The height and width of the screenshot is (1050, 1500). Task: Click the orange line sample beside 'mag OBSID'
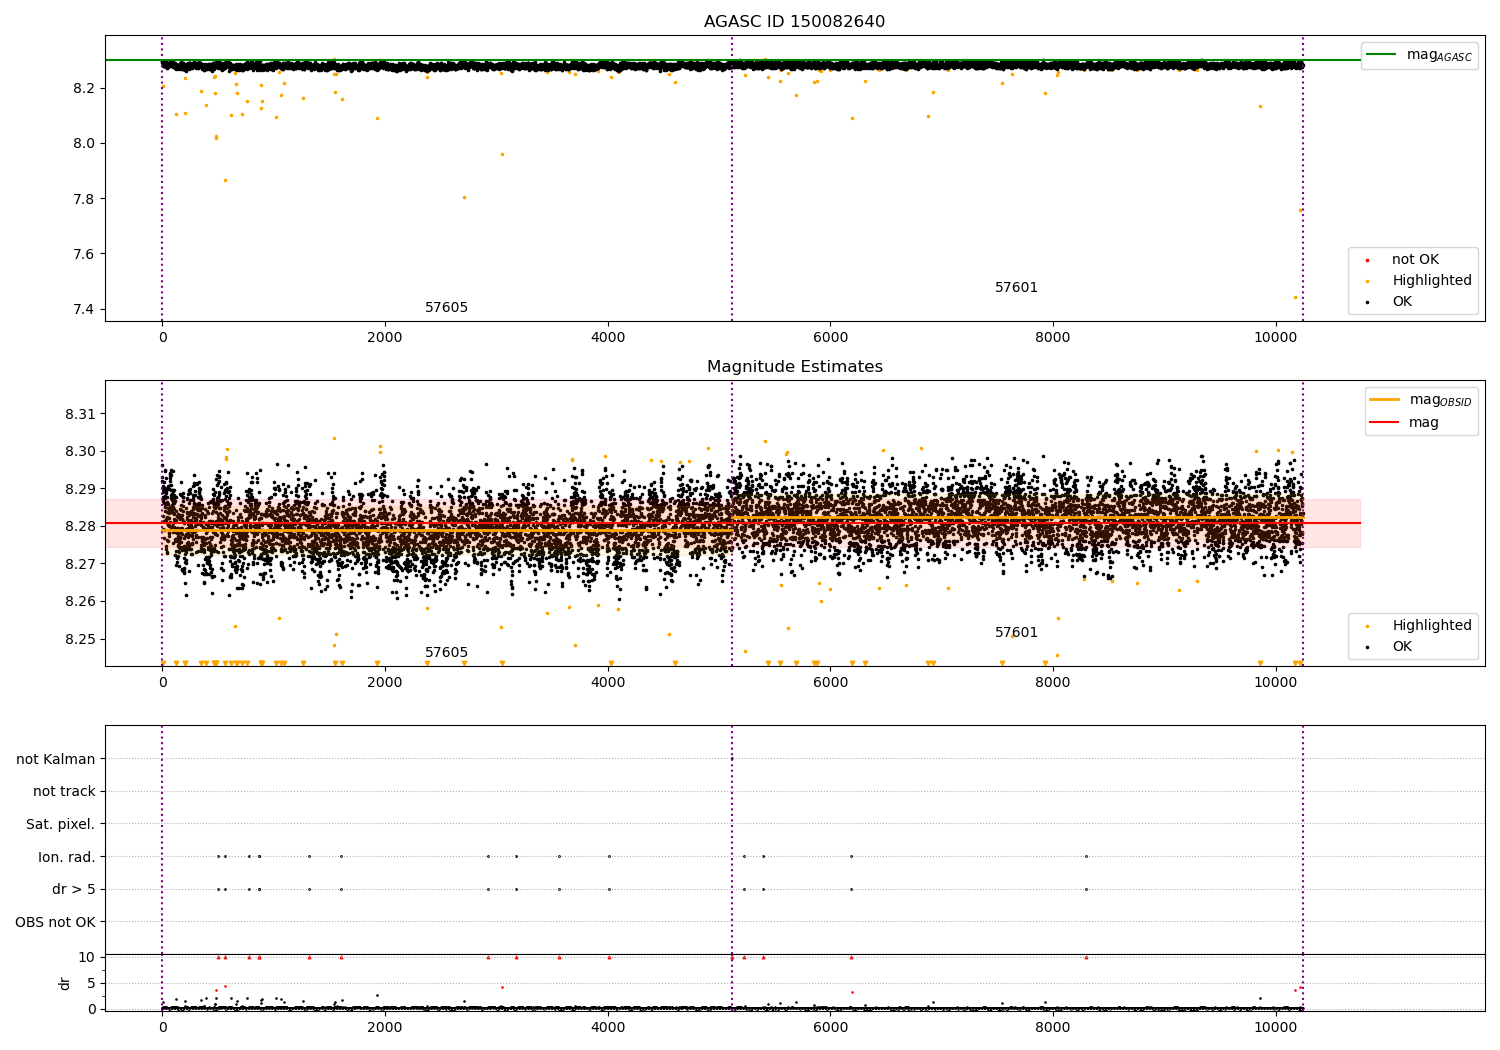click(1384, 400)
